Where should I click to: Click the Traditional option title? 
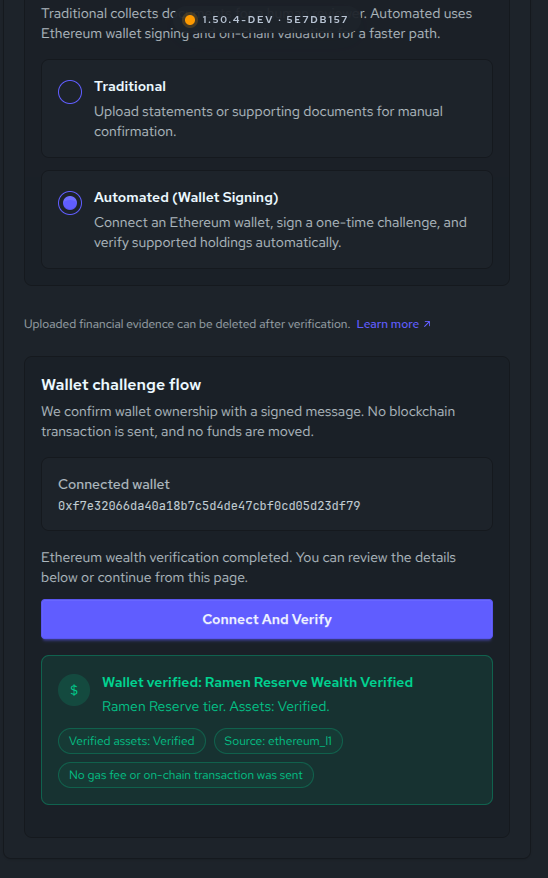(130, 86)
